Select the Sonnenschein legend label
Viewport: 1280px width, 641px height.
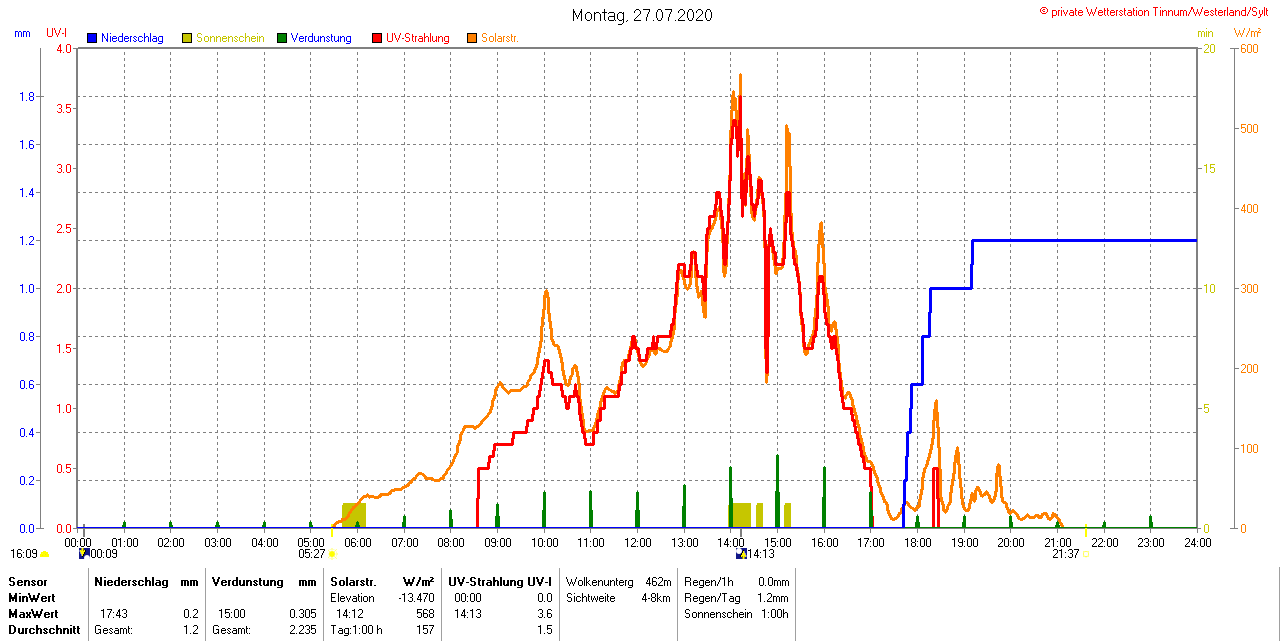pyautogui.click(x=230, y=38)
